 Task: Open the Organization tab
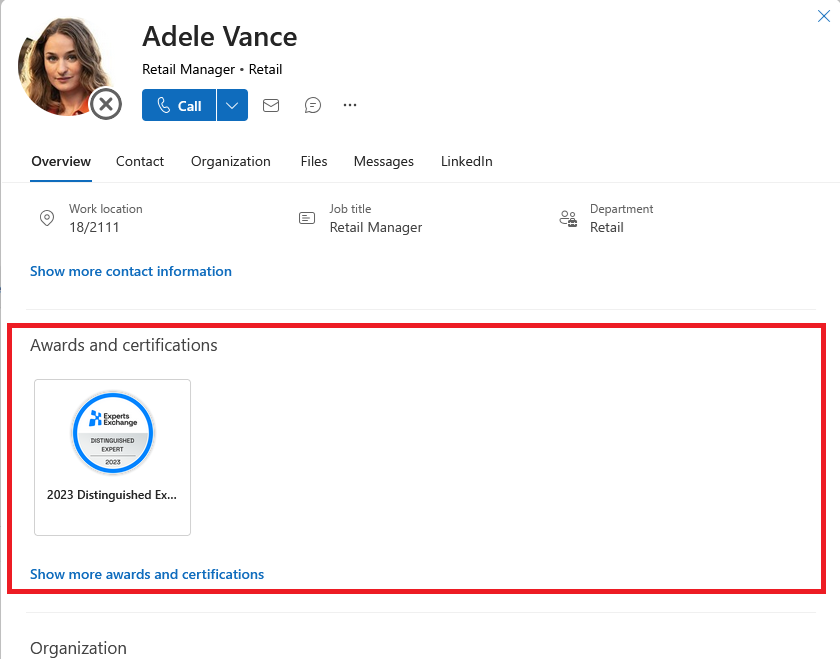231,161
